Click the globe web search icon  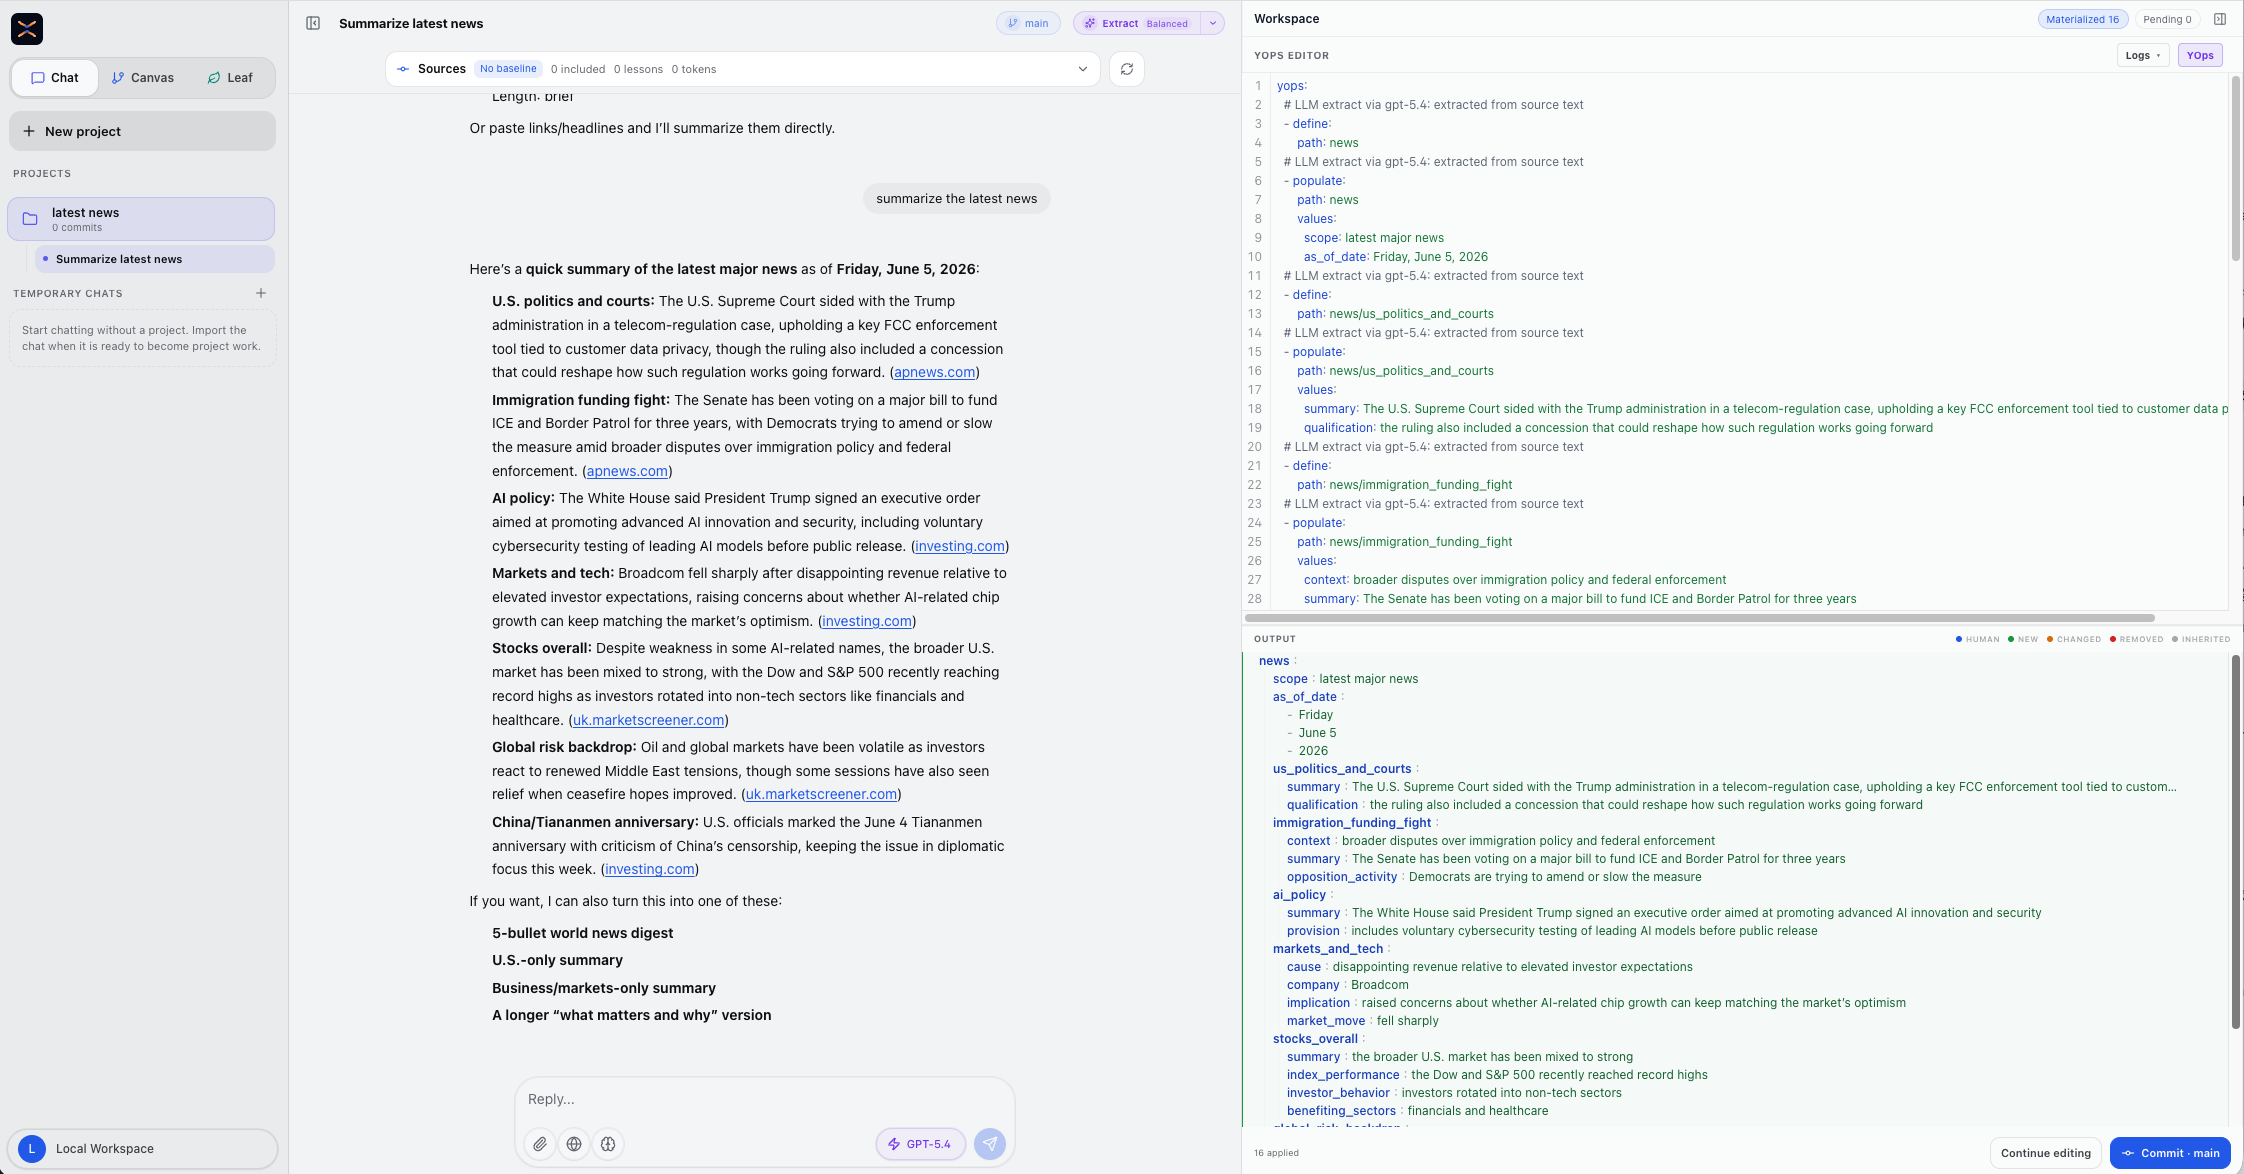(x=574, y=1144)
